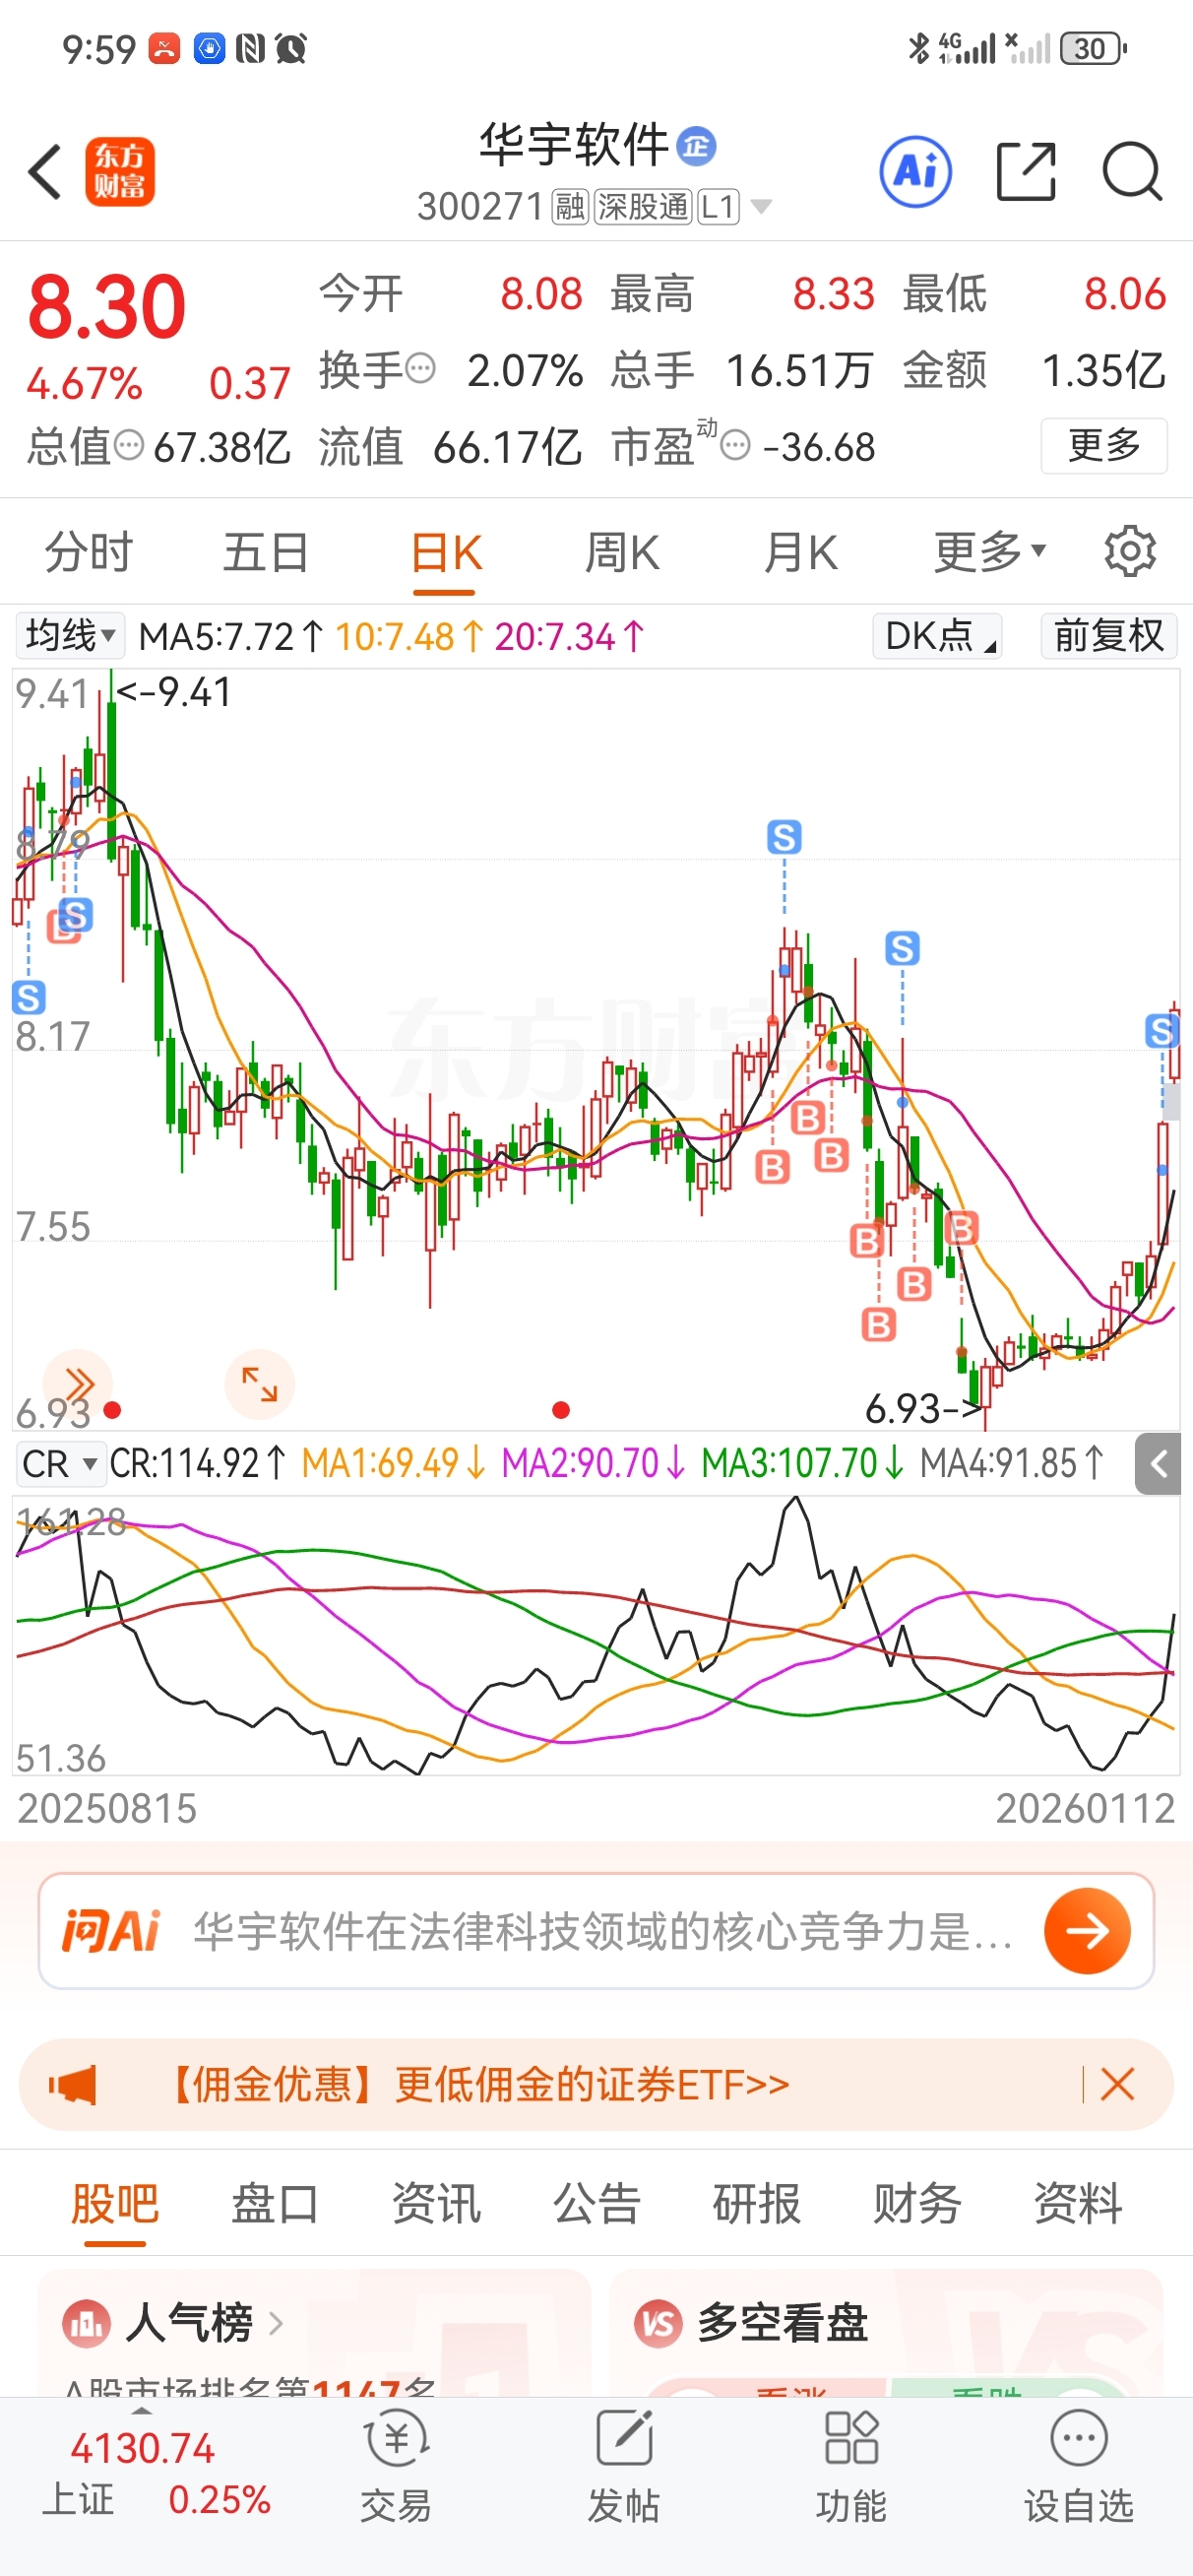Image resolution: width=1193 pixels, height=2576 pixels.
Task: Open the 均线 indicator dropdown
Action: [x=70, y=635]
